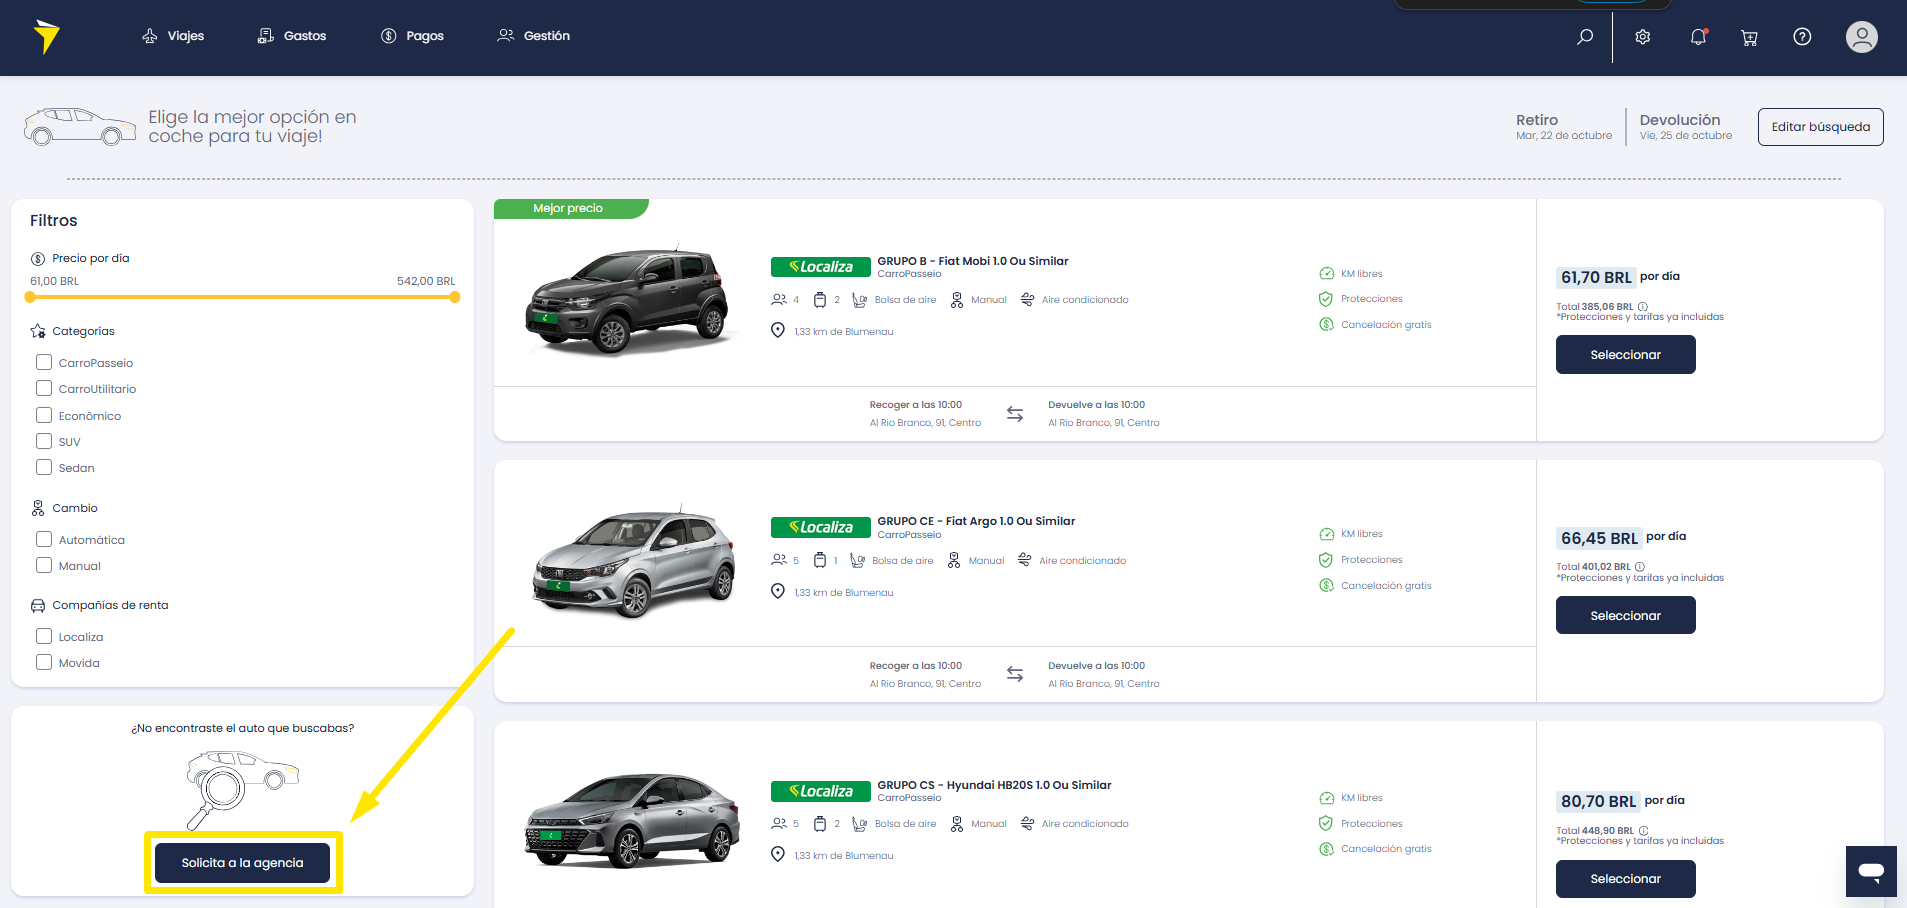Viewport: 1907px width, 908px height.
Task: Open the notifications bell
Action: 1698,37
